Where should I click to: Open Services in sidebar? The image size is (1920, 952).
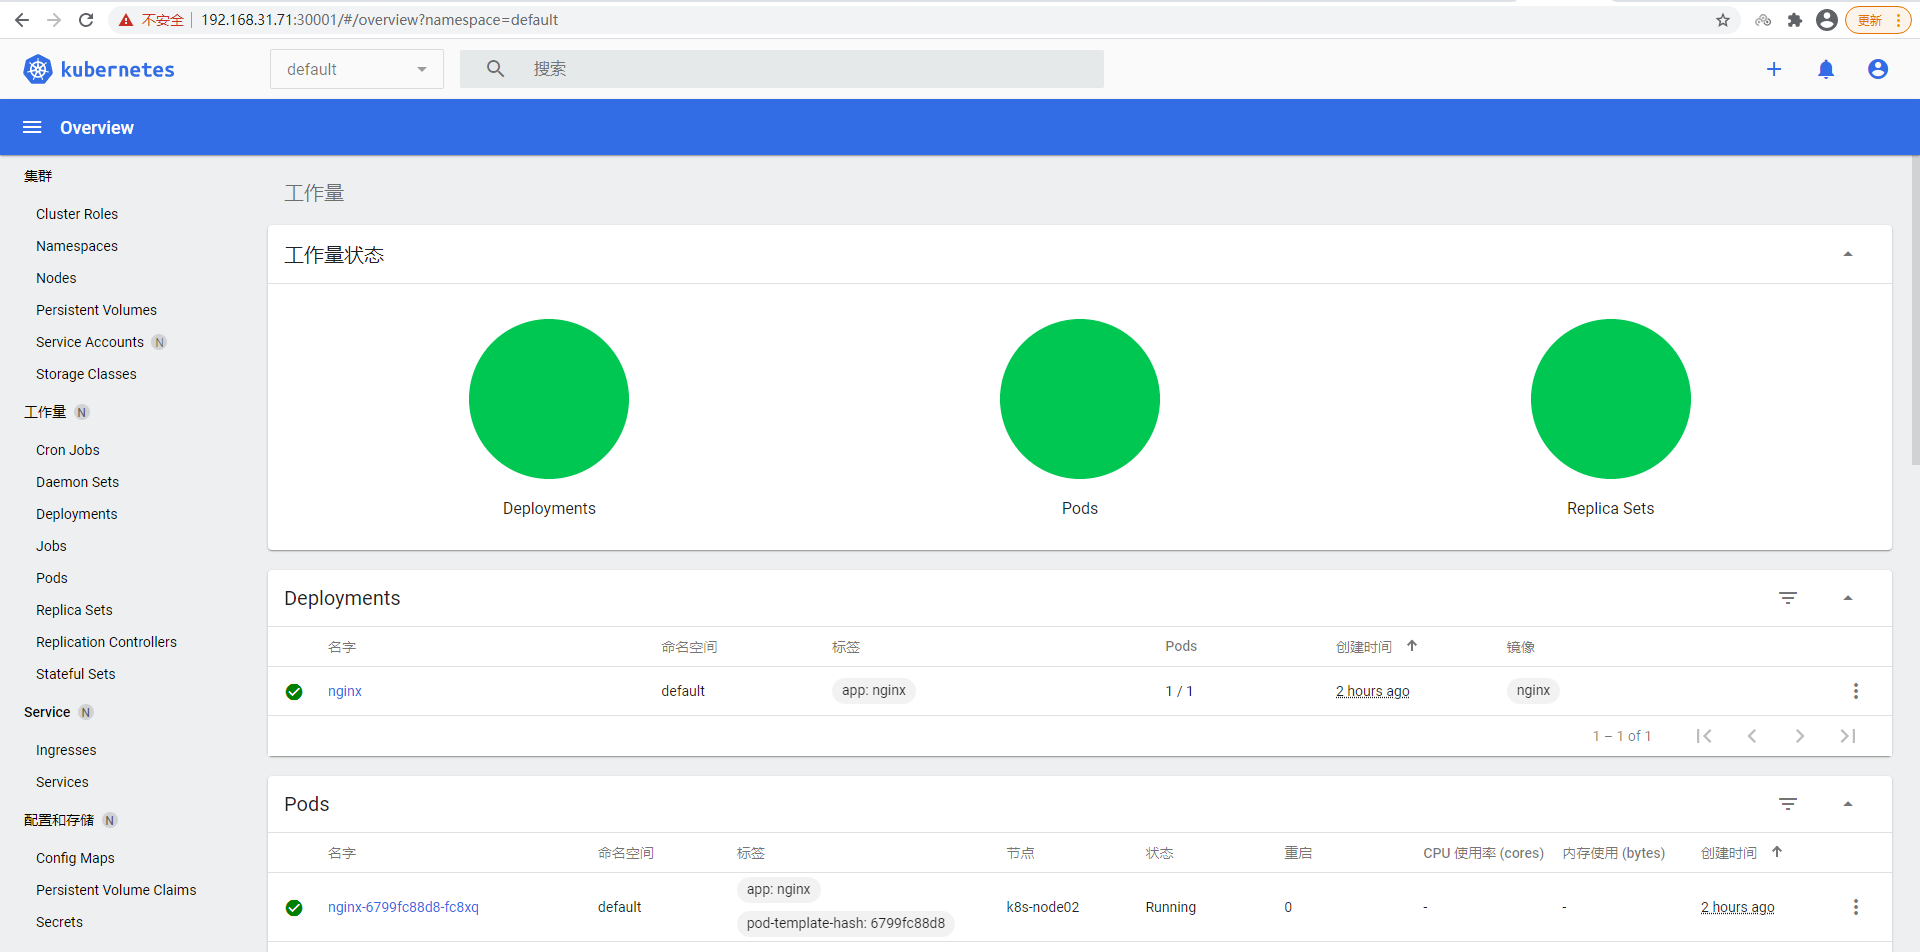(62, 782)
